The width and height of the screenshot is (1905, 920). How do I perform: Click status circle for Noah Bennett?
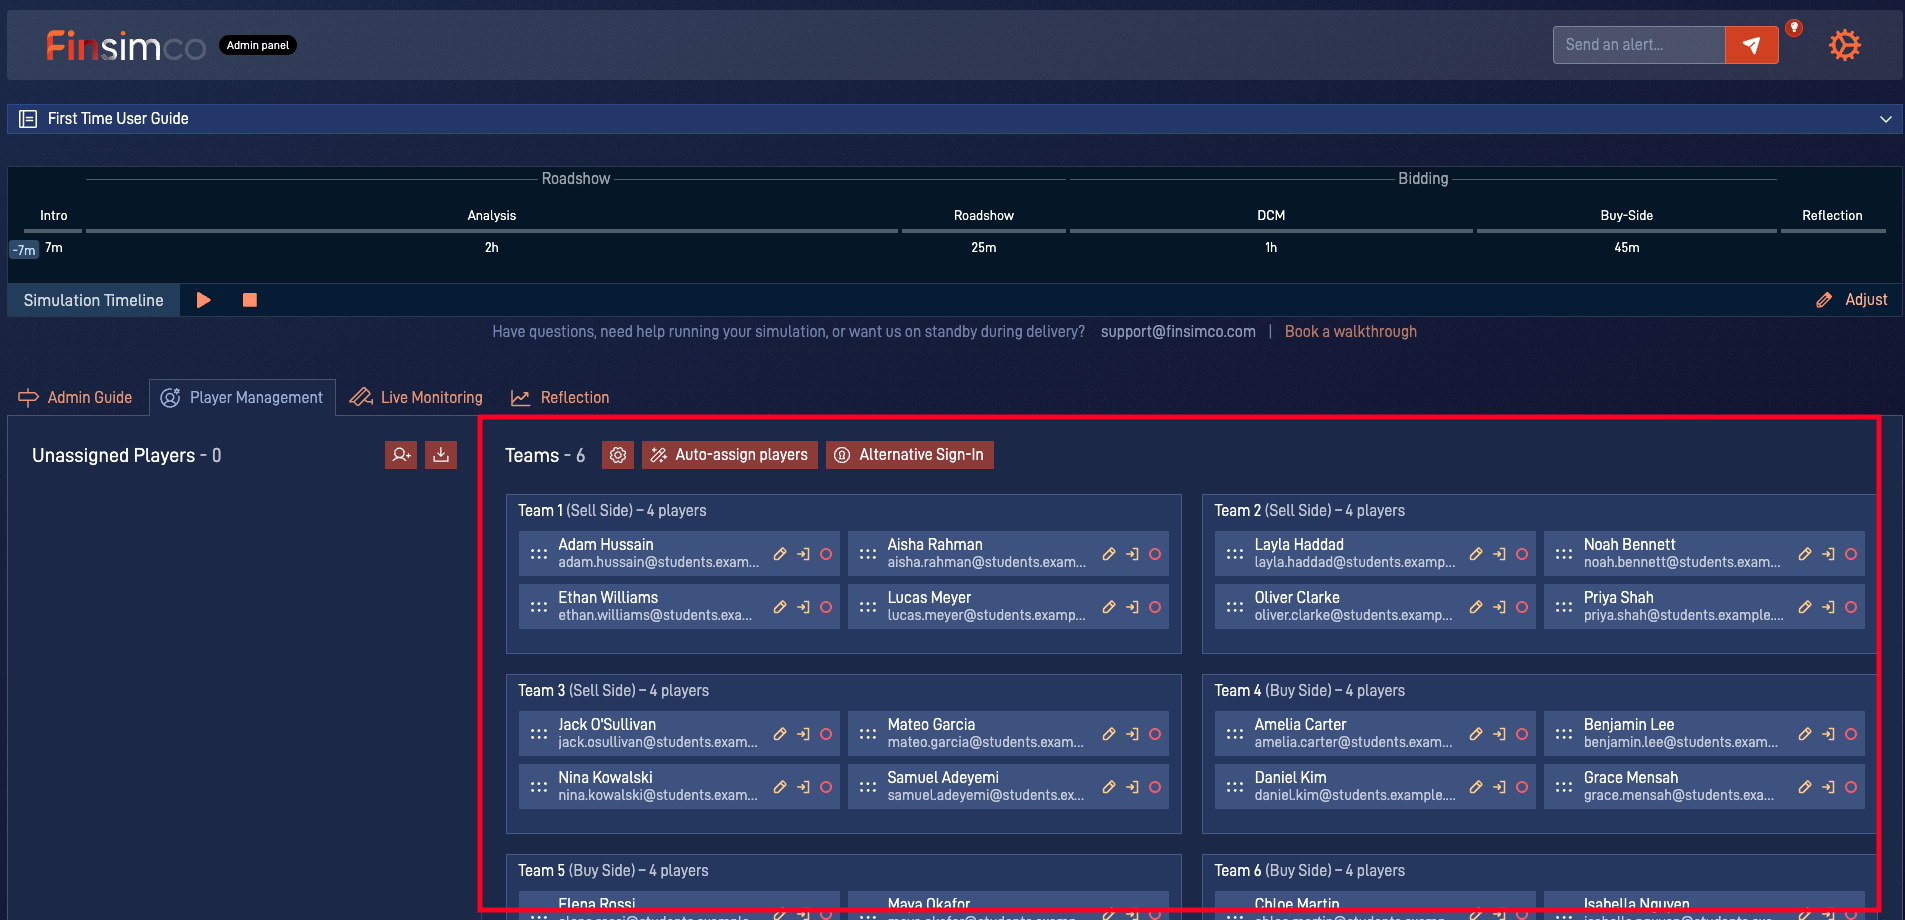1851,554
